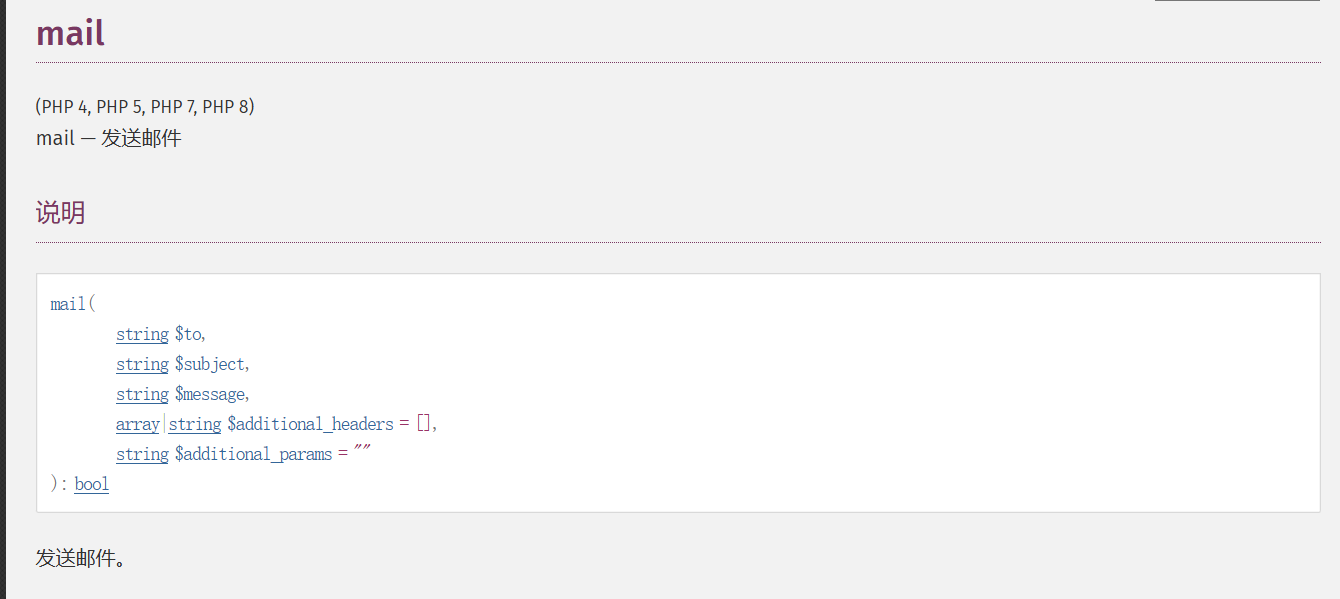Image resolution: width=1340 pixels, height=599 pixels.
Task: Open the string type link before $message
Action: 142,394
